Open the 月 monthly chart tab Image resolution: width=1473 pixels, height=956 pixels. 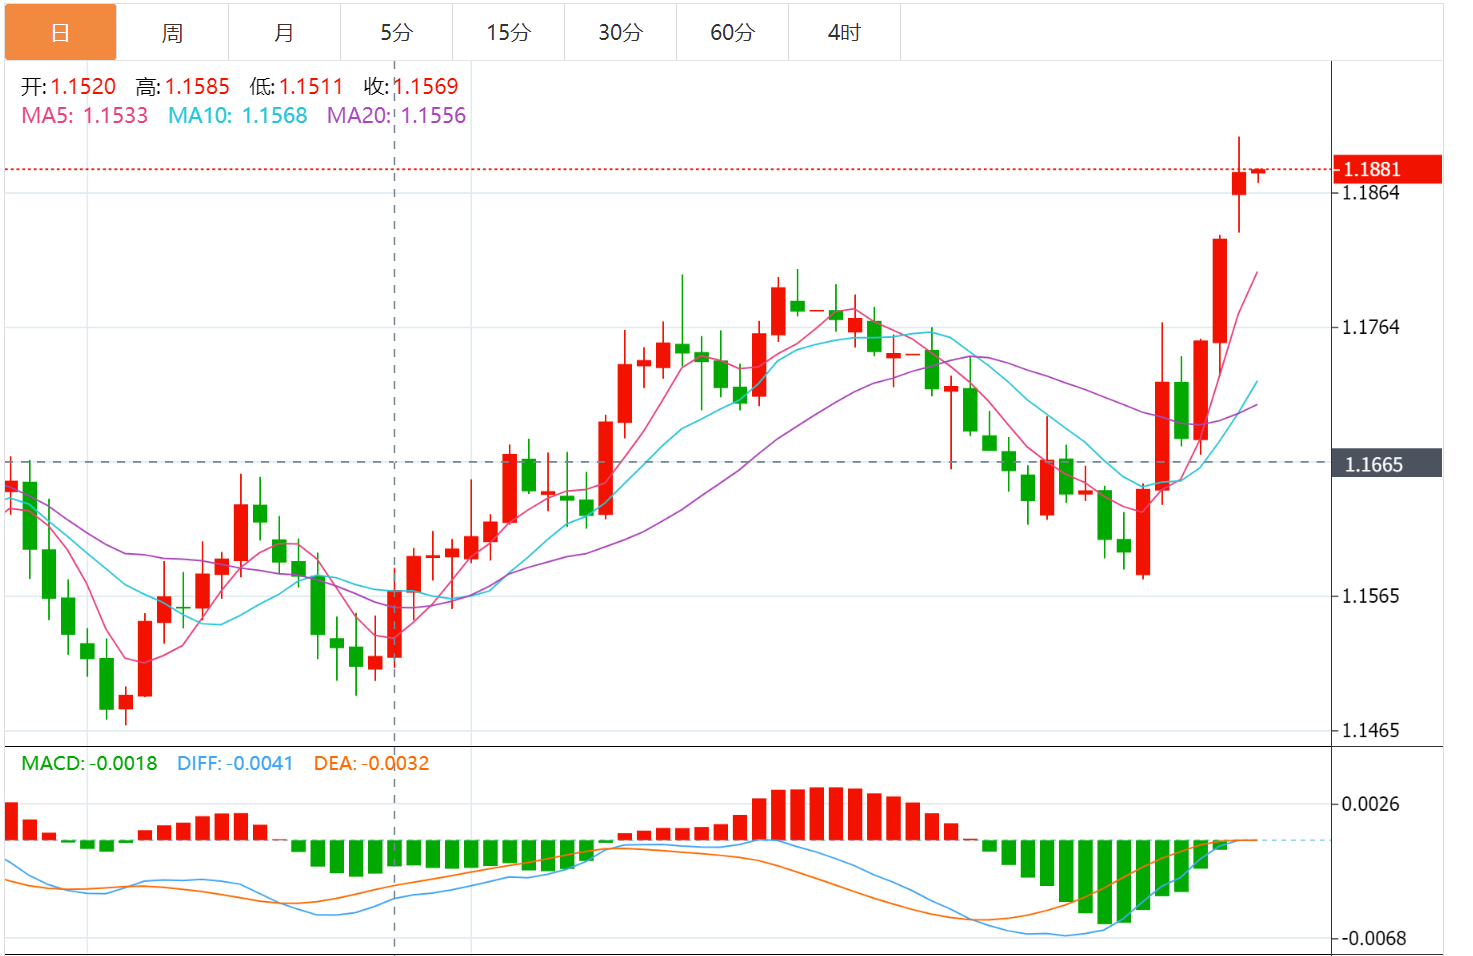point(284,33)
